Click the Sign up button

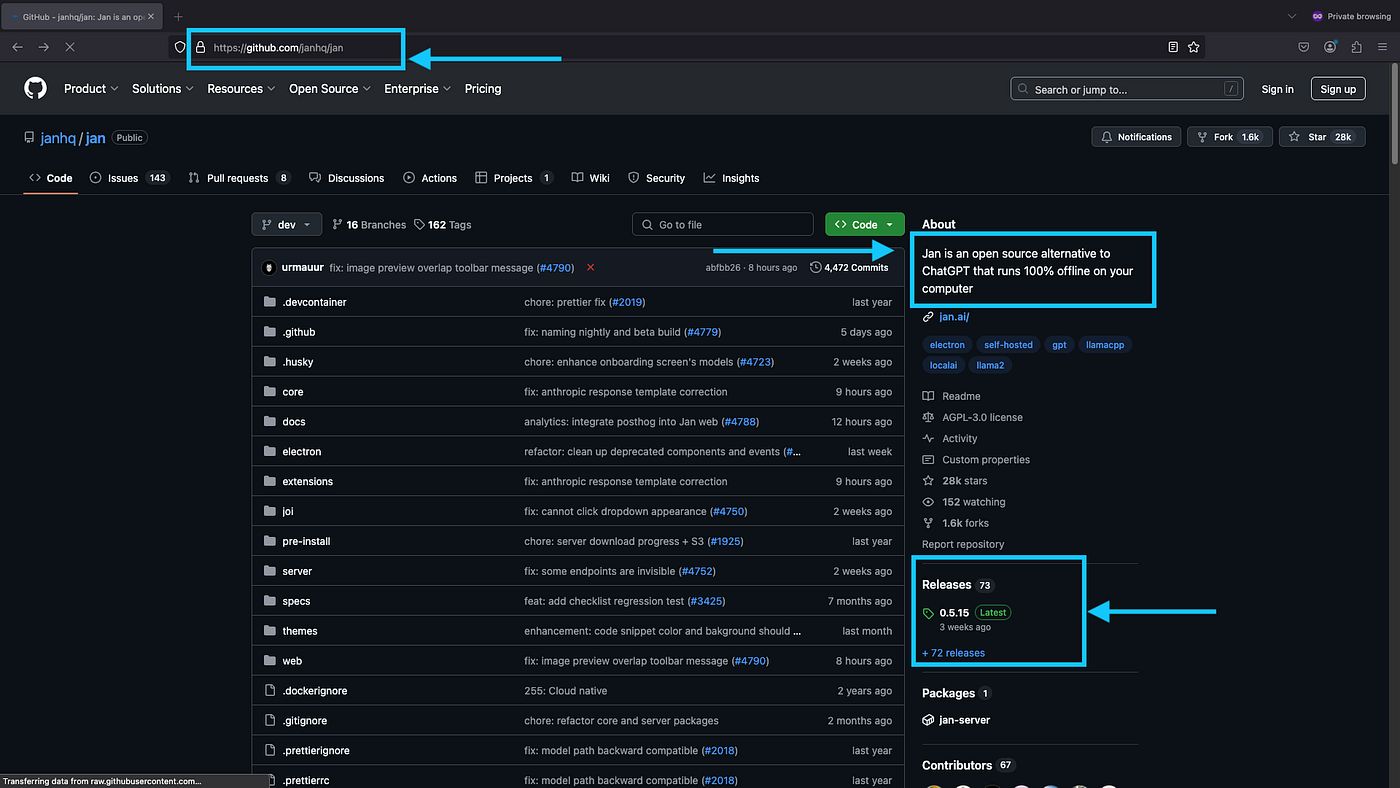[x=1338, y=89]
